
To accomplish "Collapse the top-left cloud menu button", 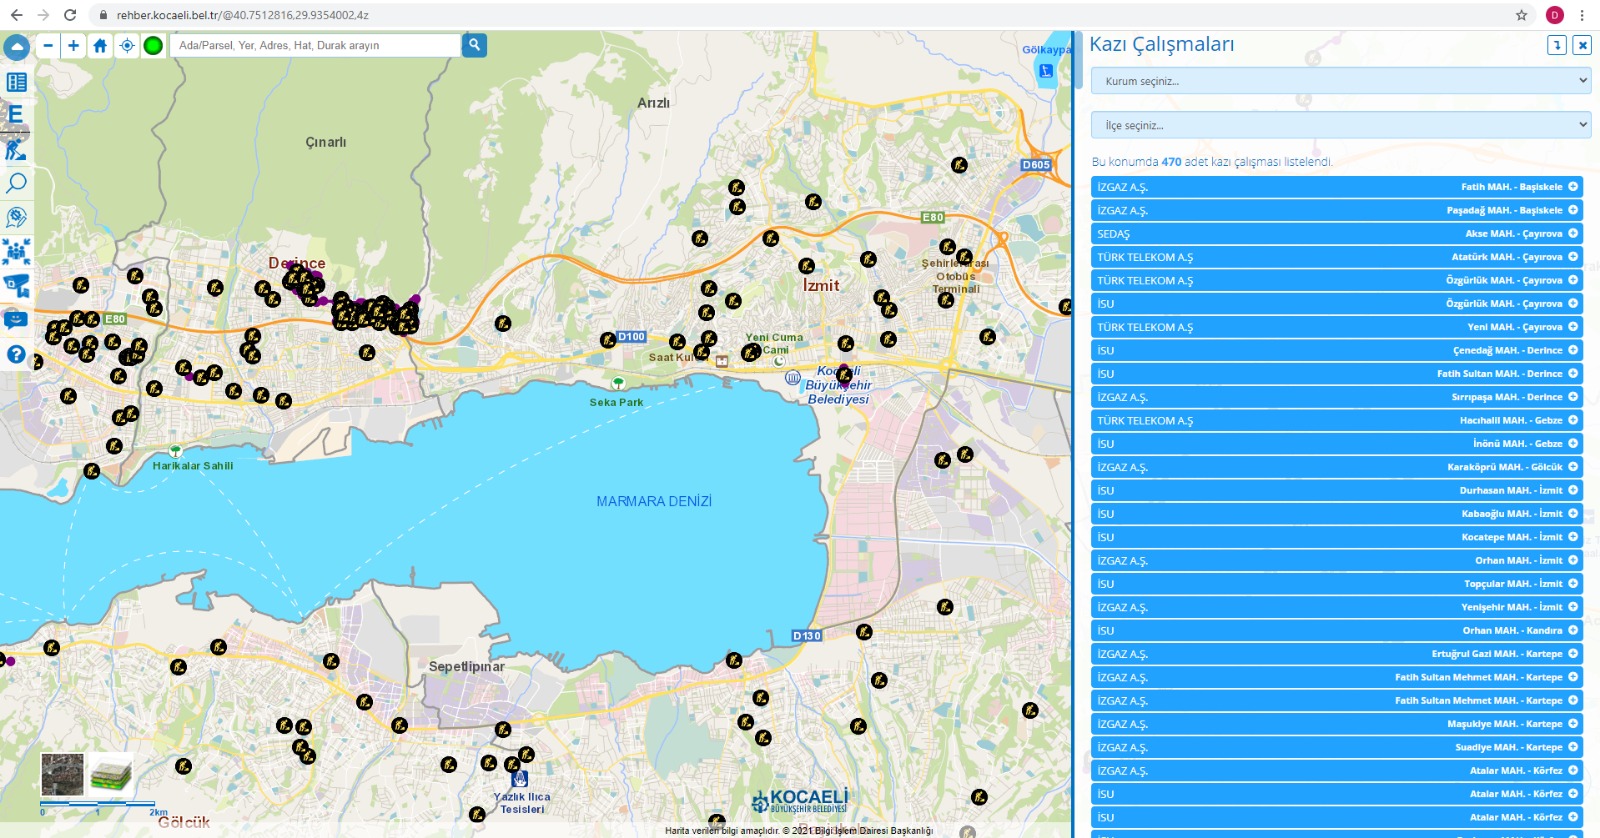I will tap(16, 47).
